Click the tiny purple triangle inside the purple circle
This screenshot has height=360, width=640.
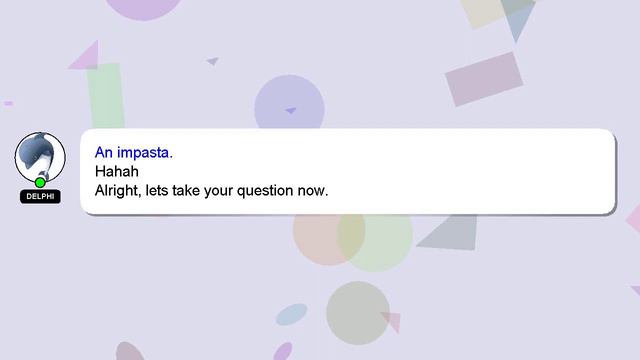pyautogui.click(x=291, y=111)
